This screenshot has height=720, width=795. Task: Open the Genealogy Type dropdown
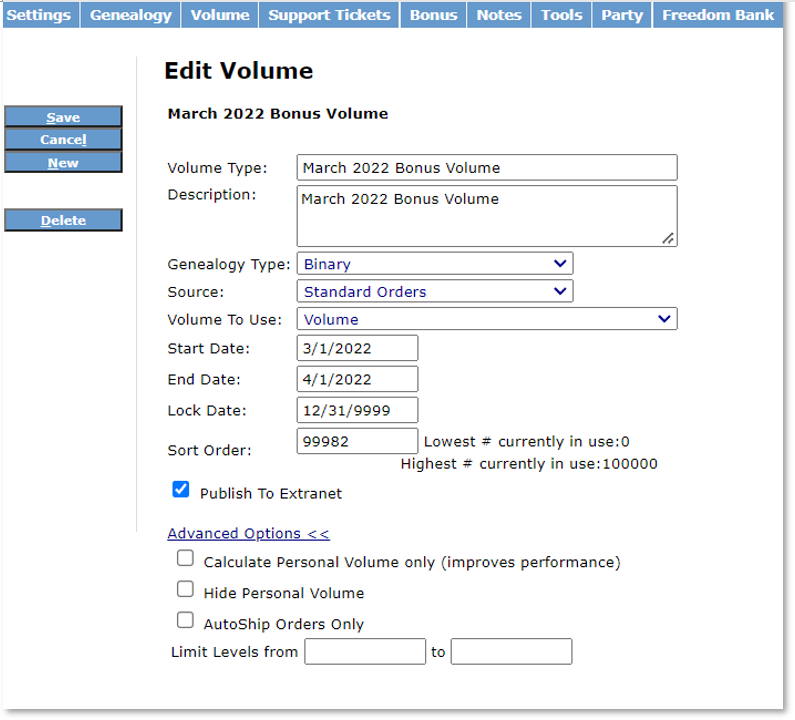click(434, 264)
